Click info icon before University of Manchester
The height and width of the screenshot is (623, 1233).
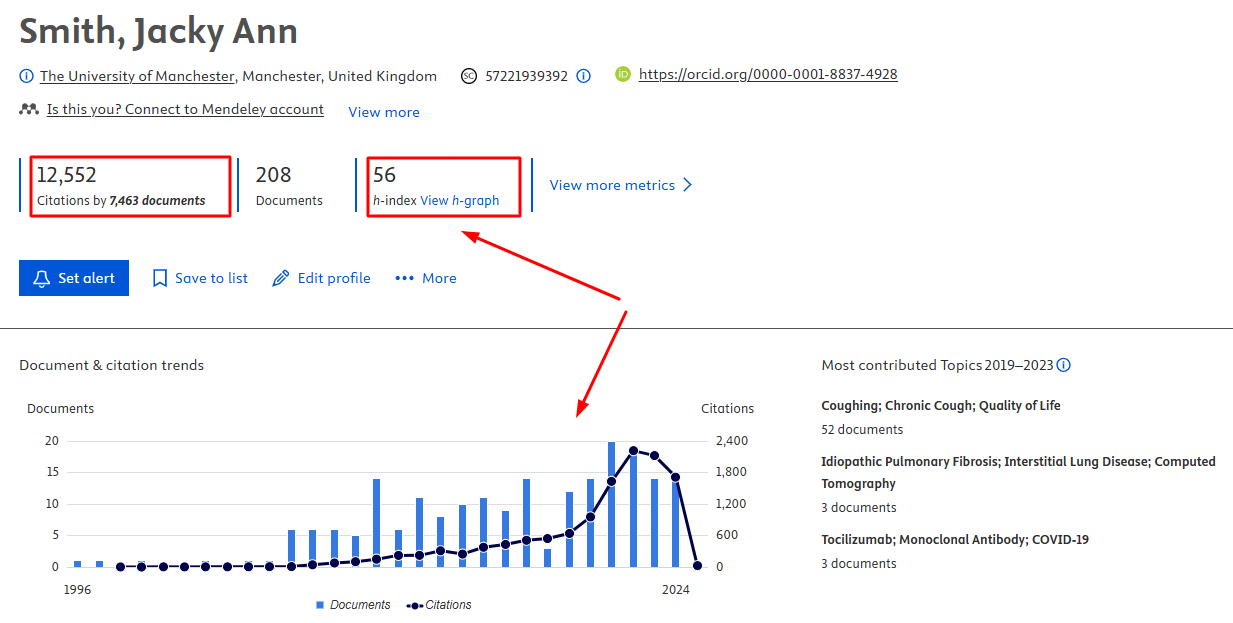click(x=27, y=76)
